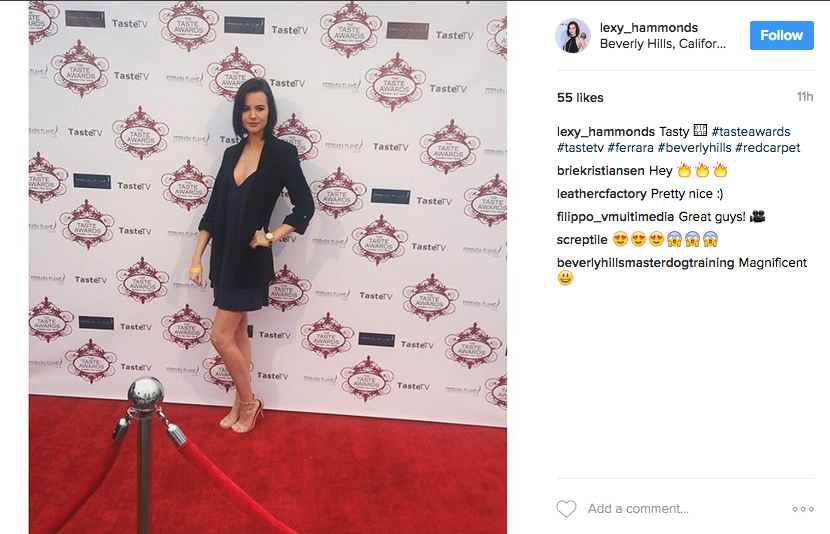Follow the lexy_hammonds account
Screen dimensions: 830x534
781,35
